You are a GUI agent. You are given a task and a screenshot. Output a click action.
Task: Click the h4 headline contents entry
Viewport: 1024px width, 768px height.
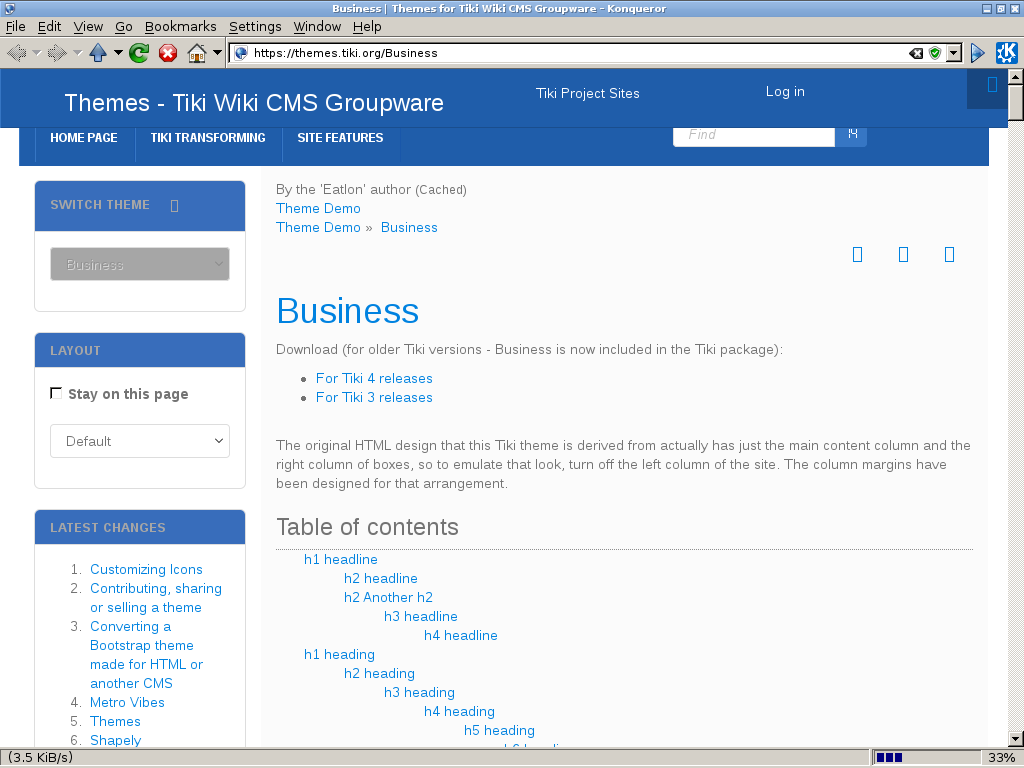(x=460, y=635)
